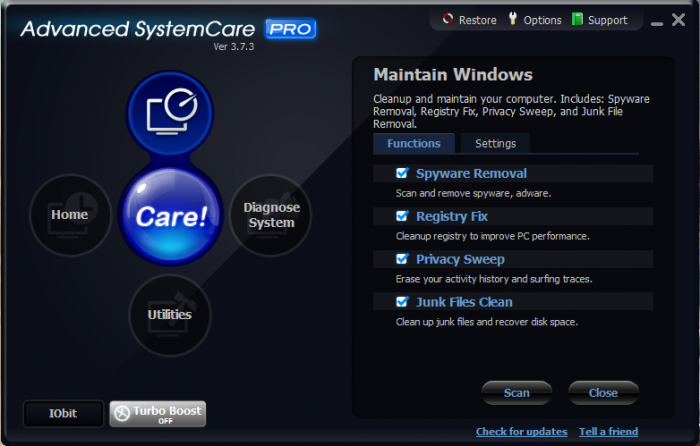
Task: Open the Restore menu item
Action: click(478, 20)
